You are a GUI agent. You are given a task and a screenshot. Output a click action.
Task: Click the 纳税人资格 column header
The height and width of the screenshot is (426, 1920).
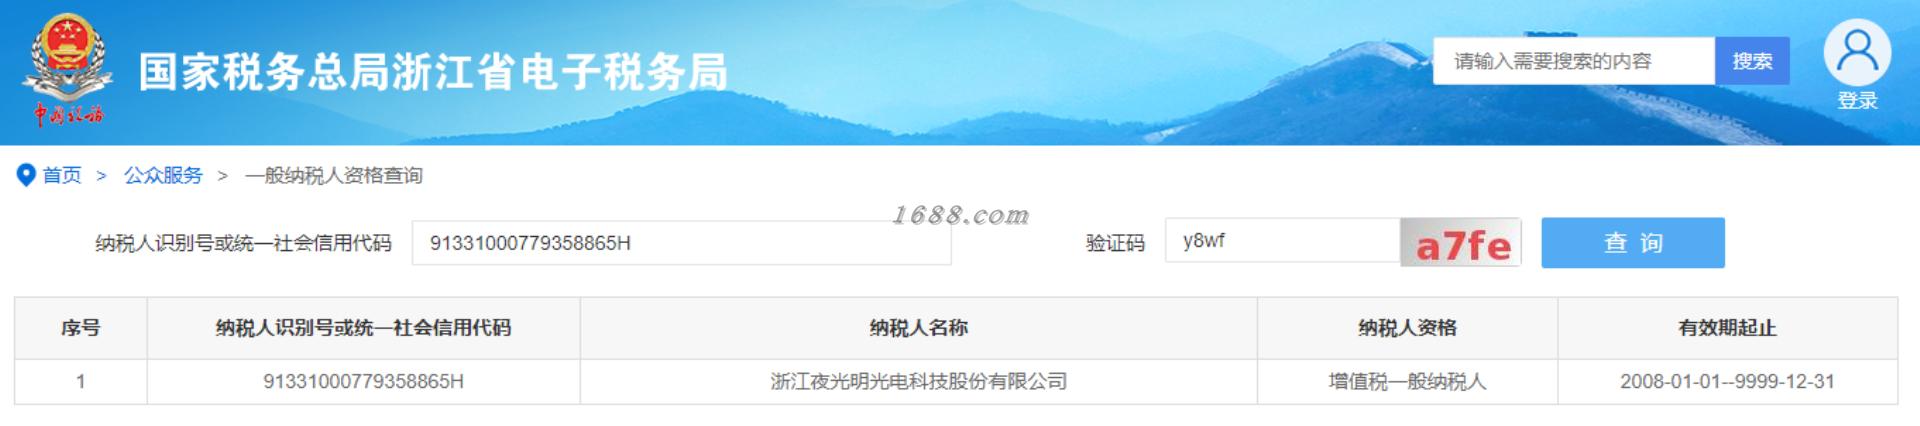tap(1407, 328)
